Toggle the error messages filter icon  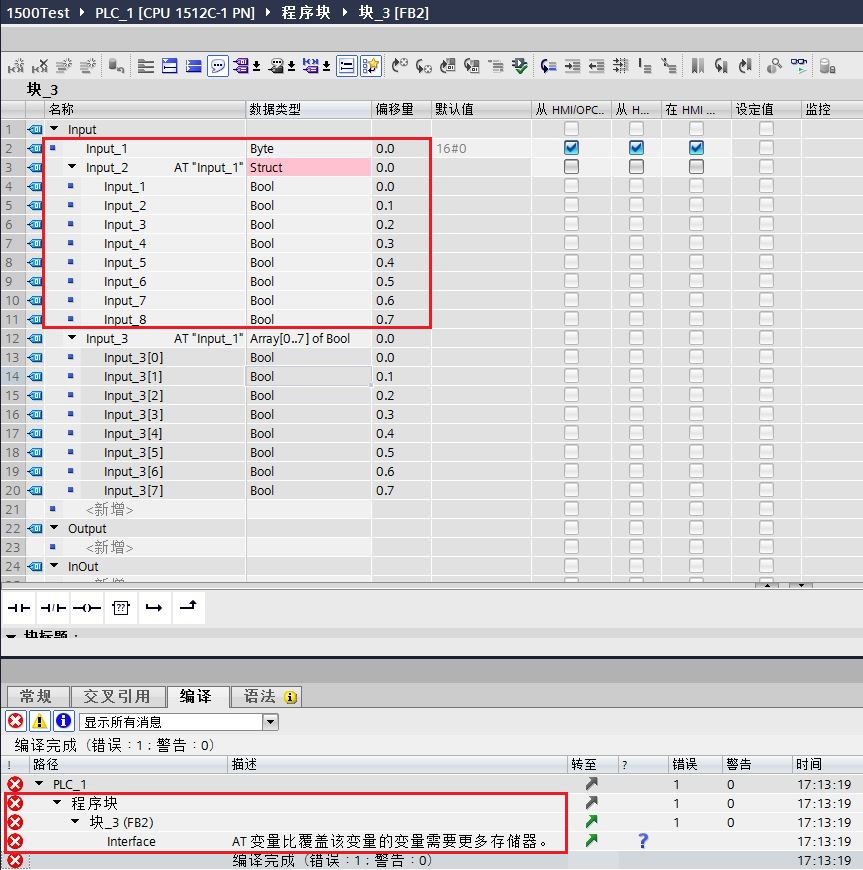click(16, 721)
